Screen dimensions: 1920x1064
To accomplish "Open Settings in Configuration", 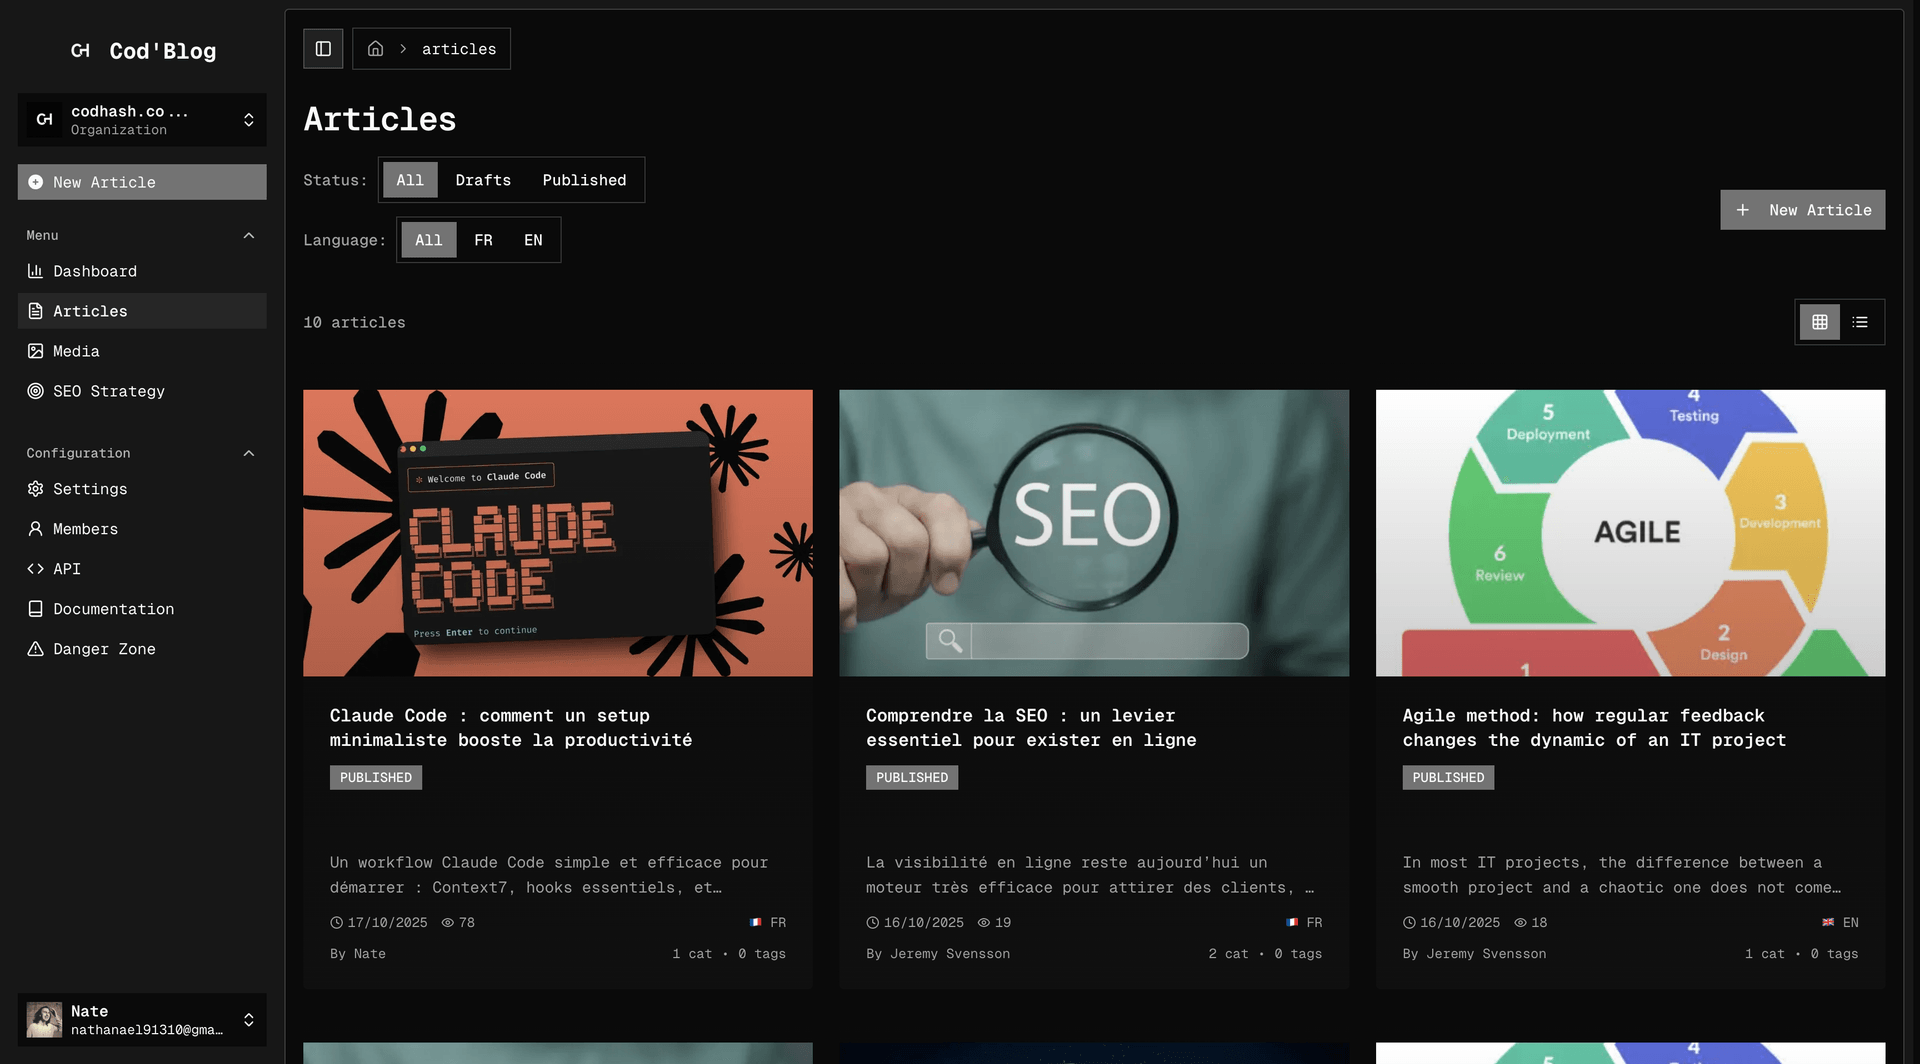I will 90,489.
